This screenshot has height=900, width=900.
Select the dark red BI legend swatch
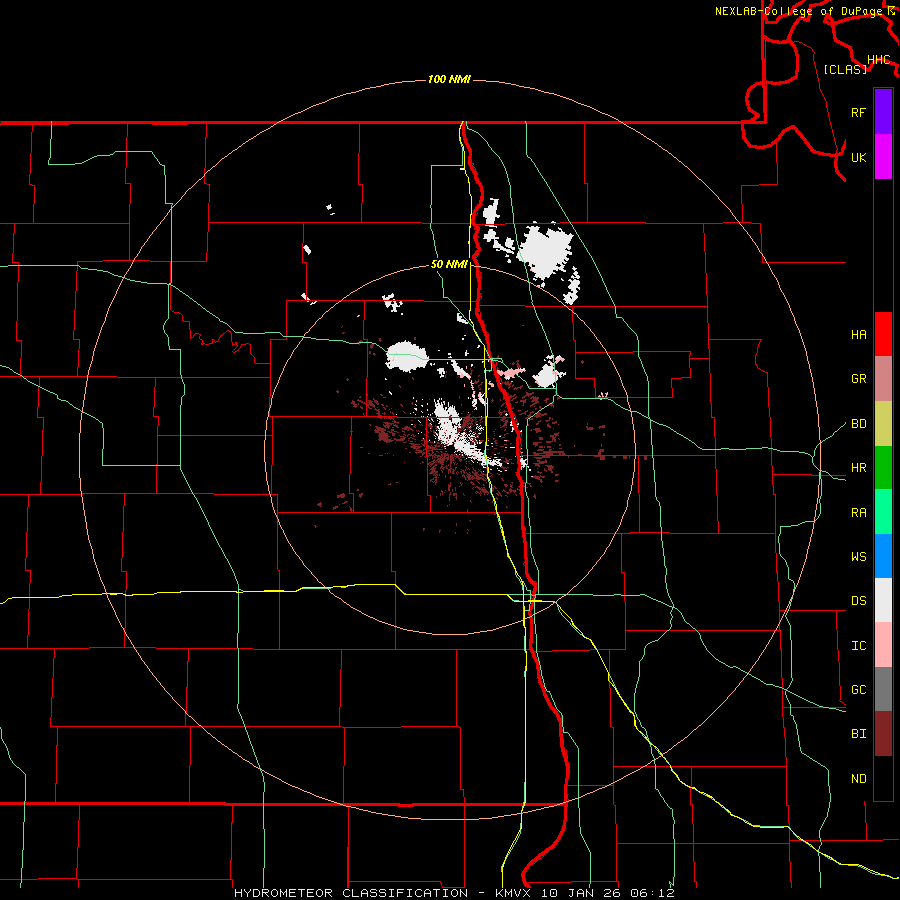(x=883, y=734)
